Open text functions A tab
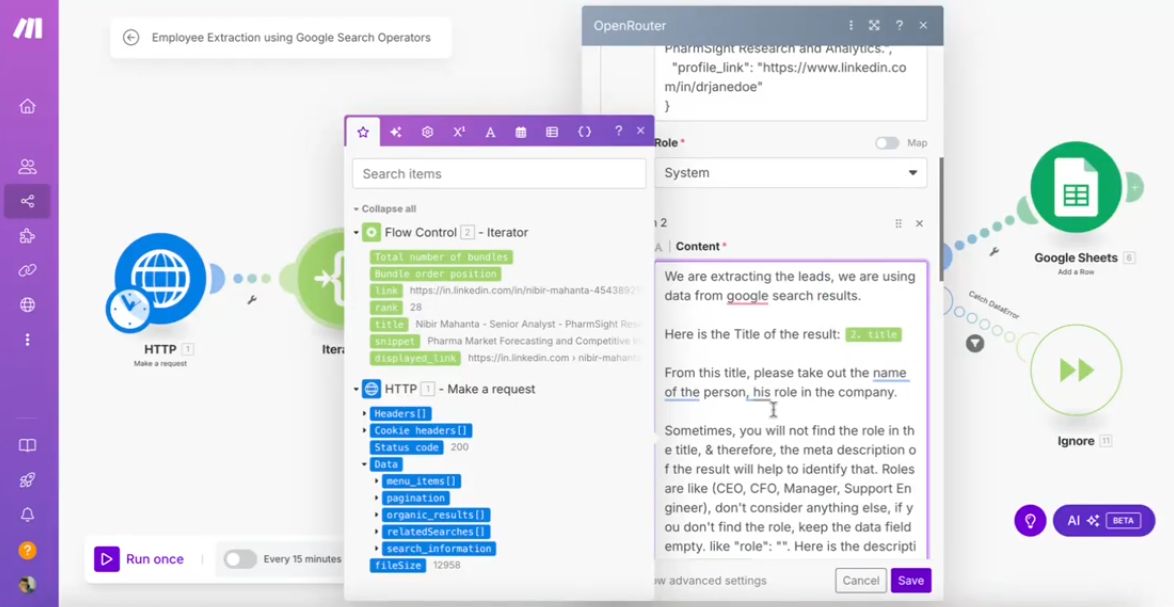 click(x=490, y=132)
